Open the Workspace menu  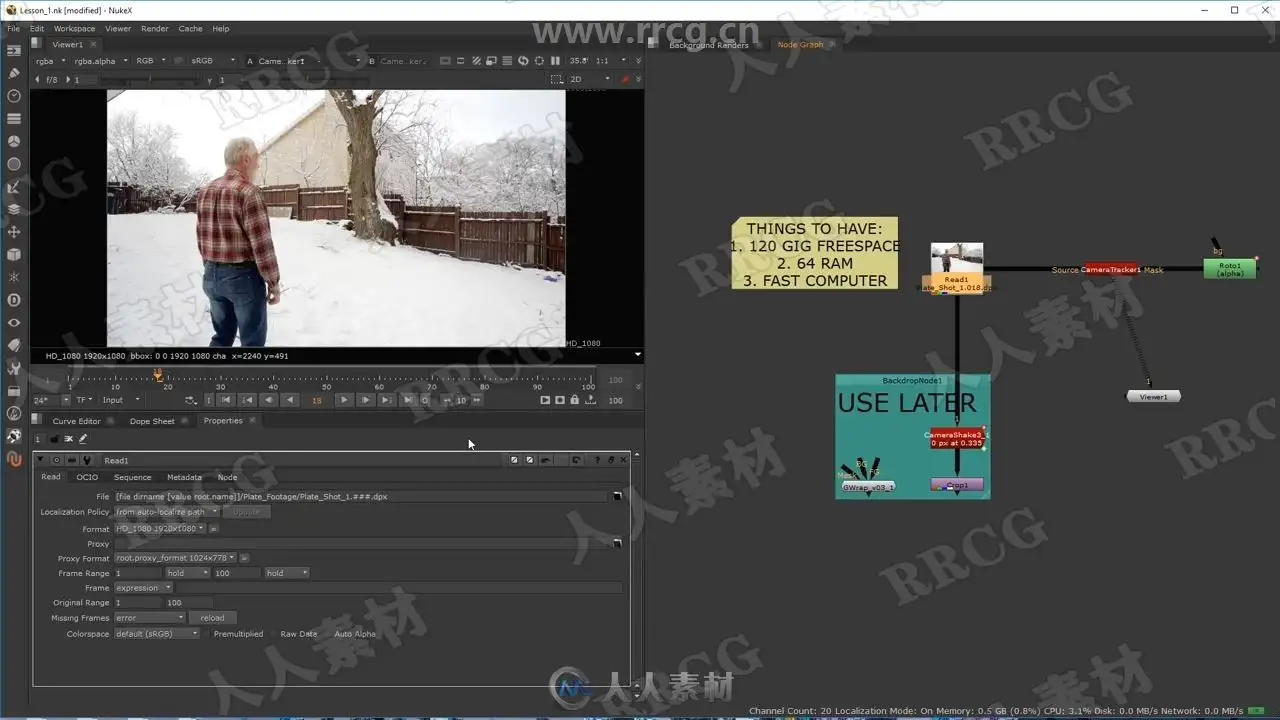tap(74, 28)
